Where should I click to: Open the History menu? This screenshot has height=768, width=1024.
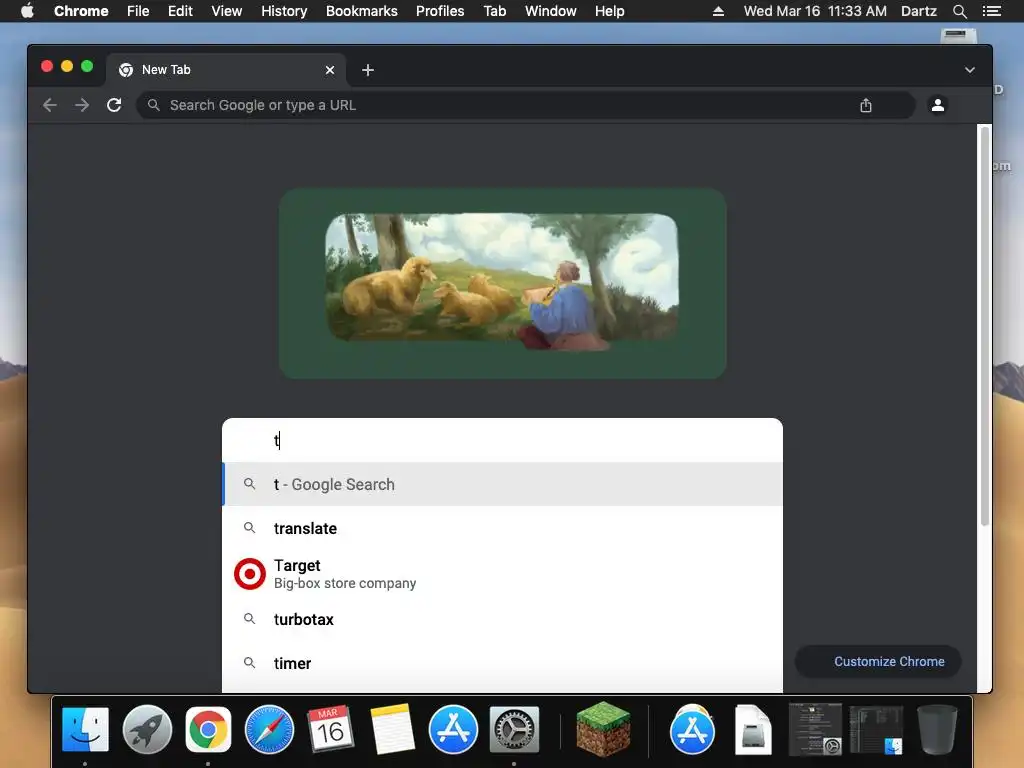pyautogui.click(x=284, y=11)
